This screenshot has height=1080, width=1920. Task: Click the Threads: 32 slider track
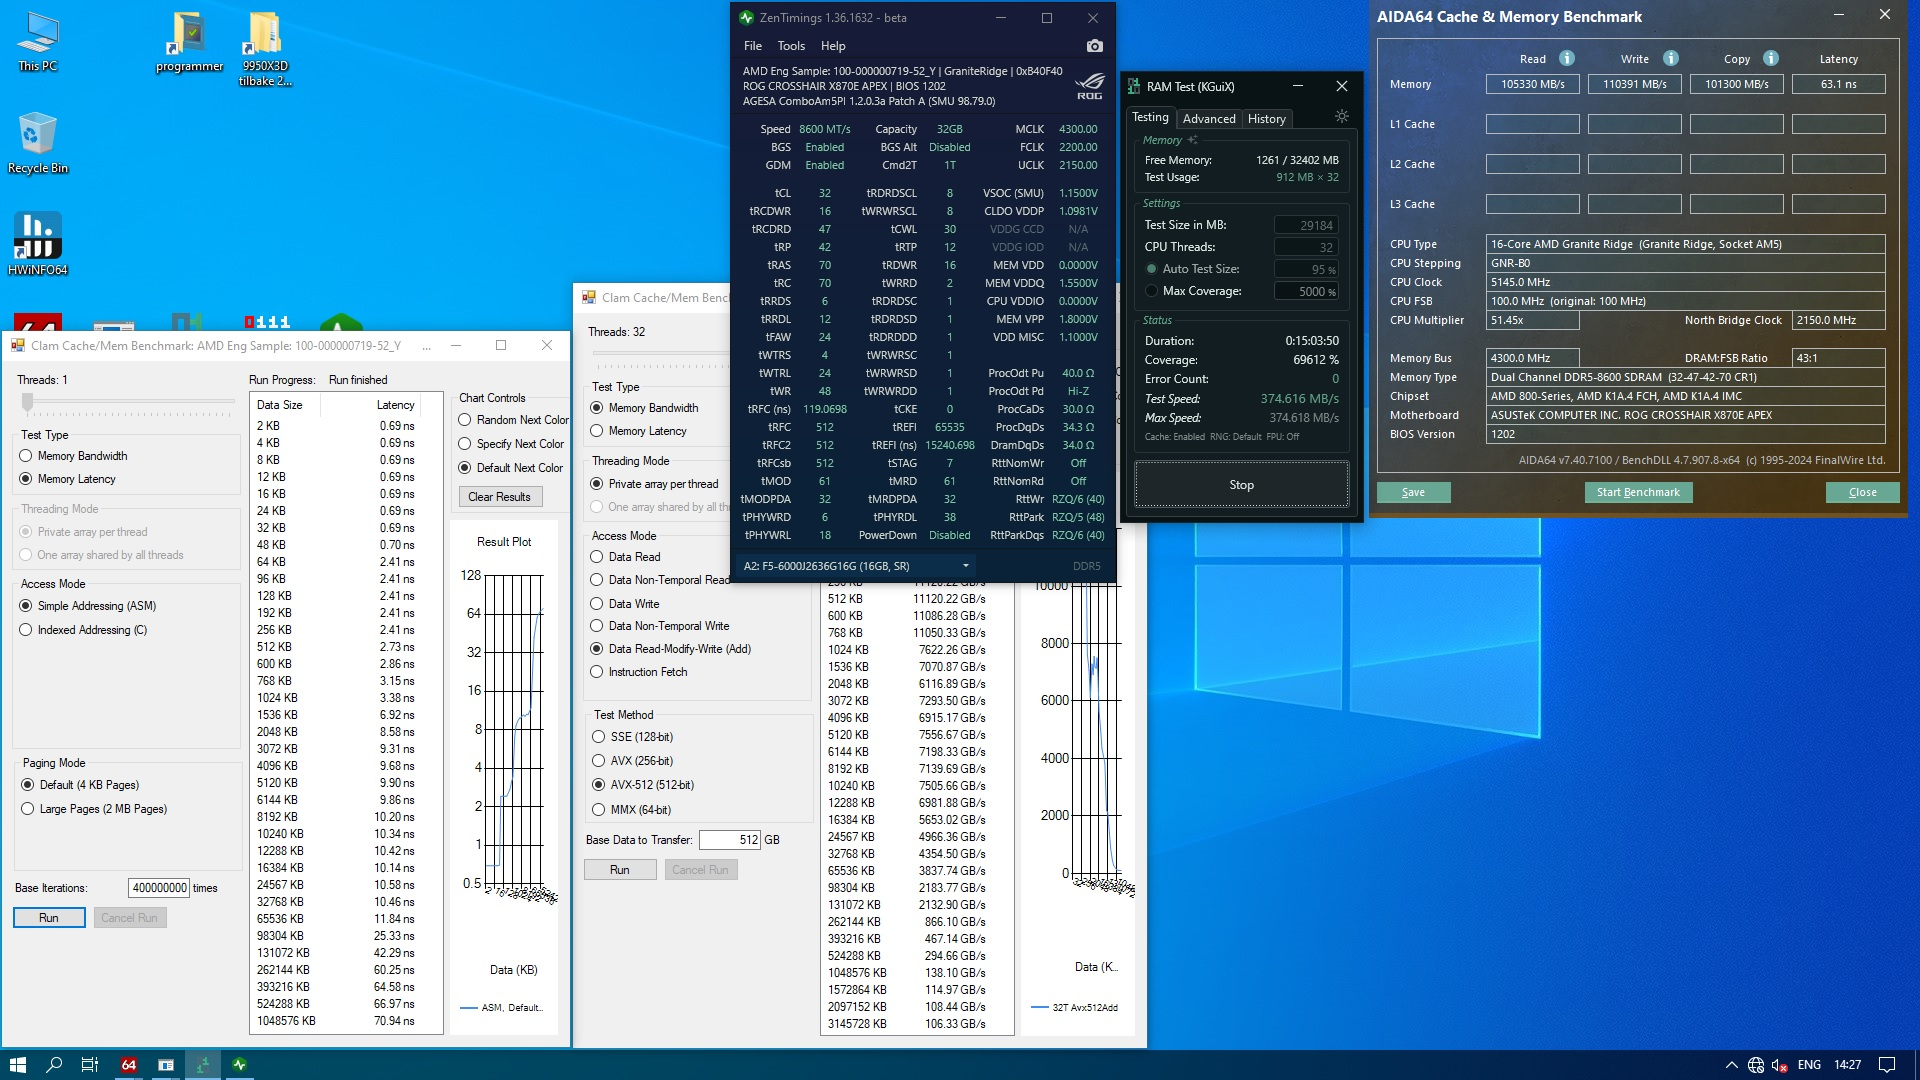(x=660, y=353)
